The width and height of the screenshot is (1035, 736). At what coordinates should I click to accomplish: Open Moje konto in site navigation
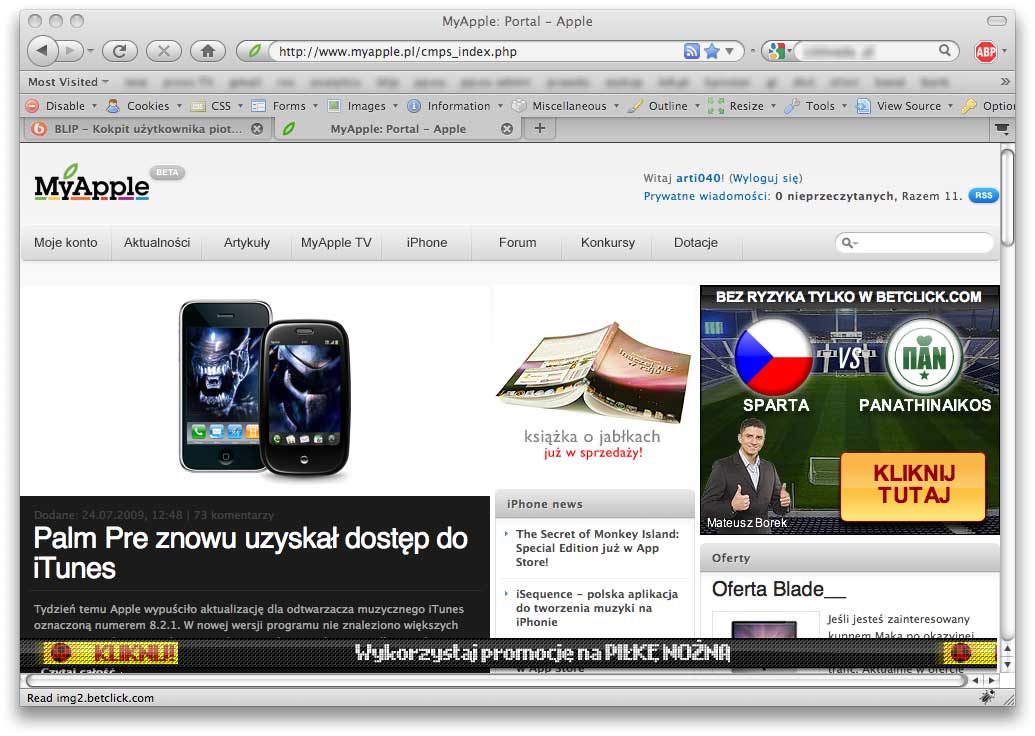[65, 243]
